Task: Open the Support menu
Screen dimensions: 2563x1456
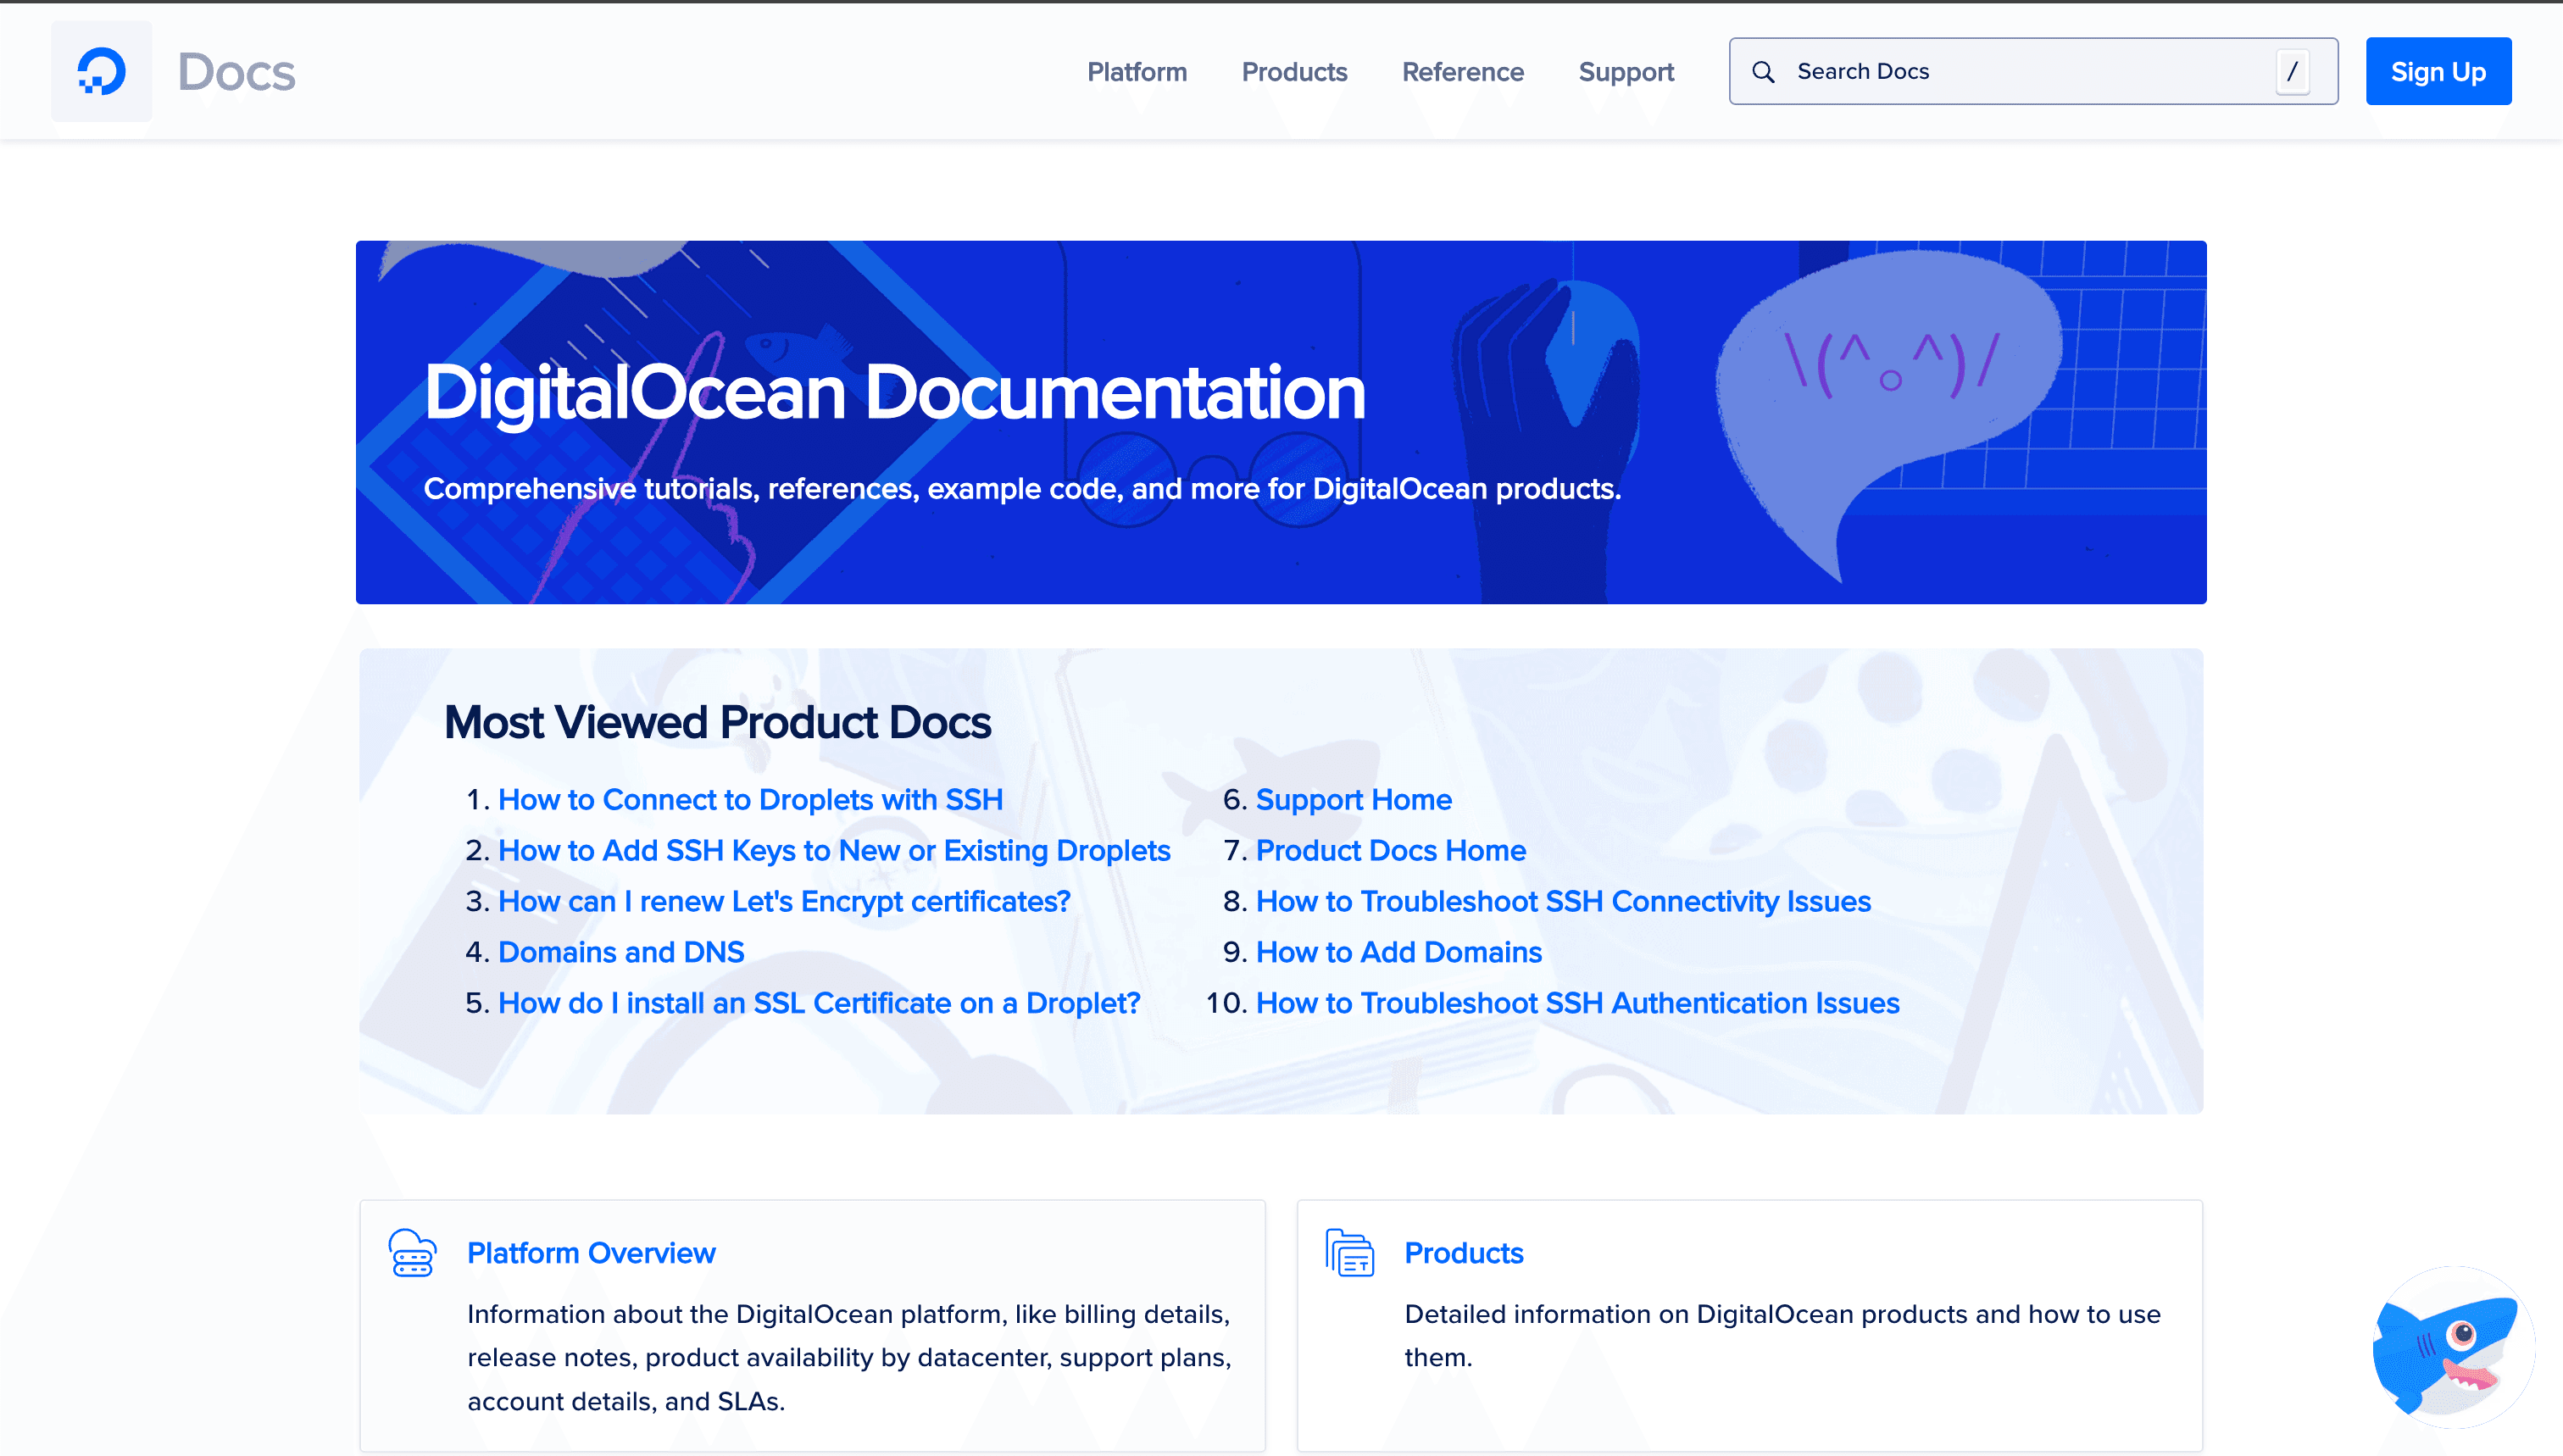Action: [1626, 72]
